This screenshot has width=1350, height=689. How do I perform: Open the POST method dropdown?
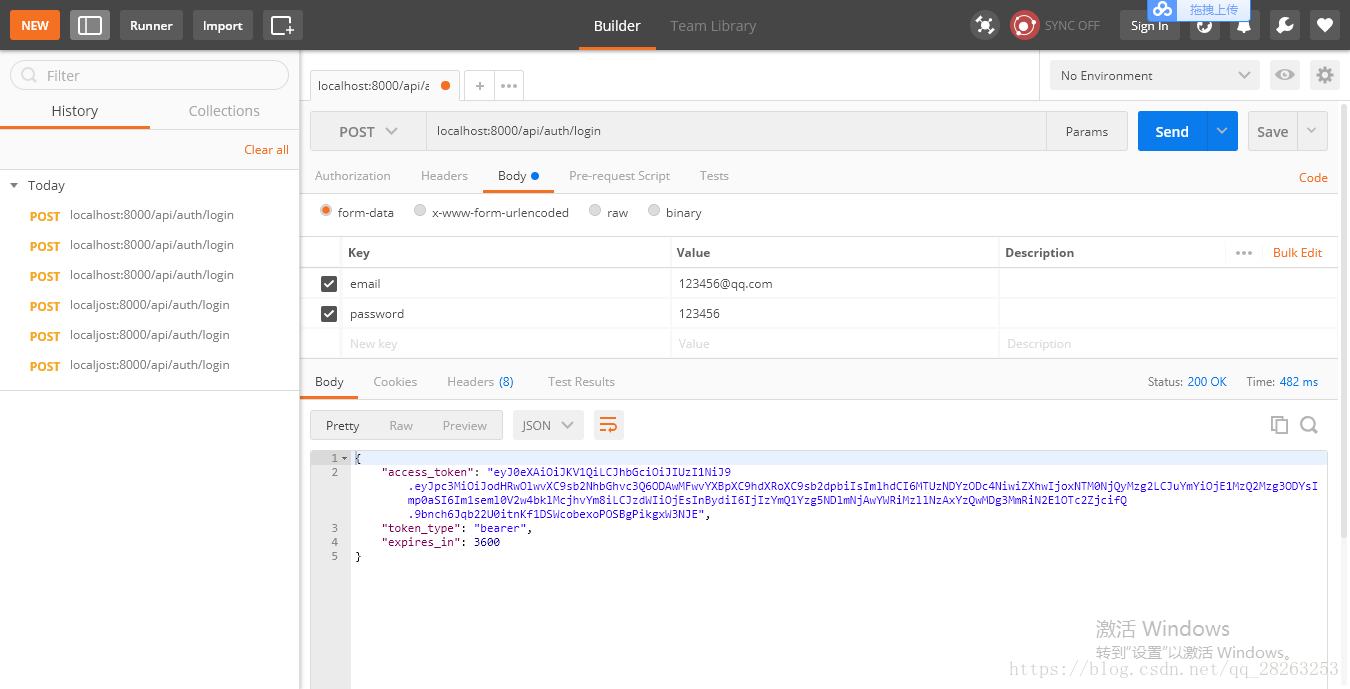(x=368, y=131)
